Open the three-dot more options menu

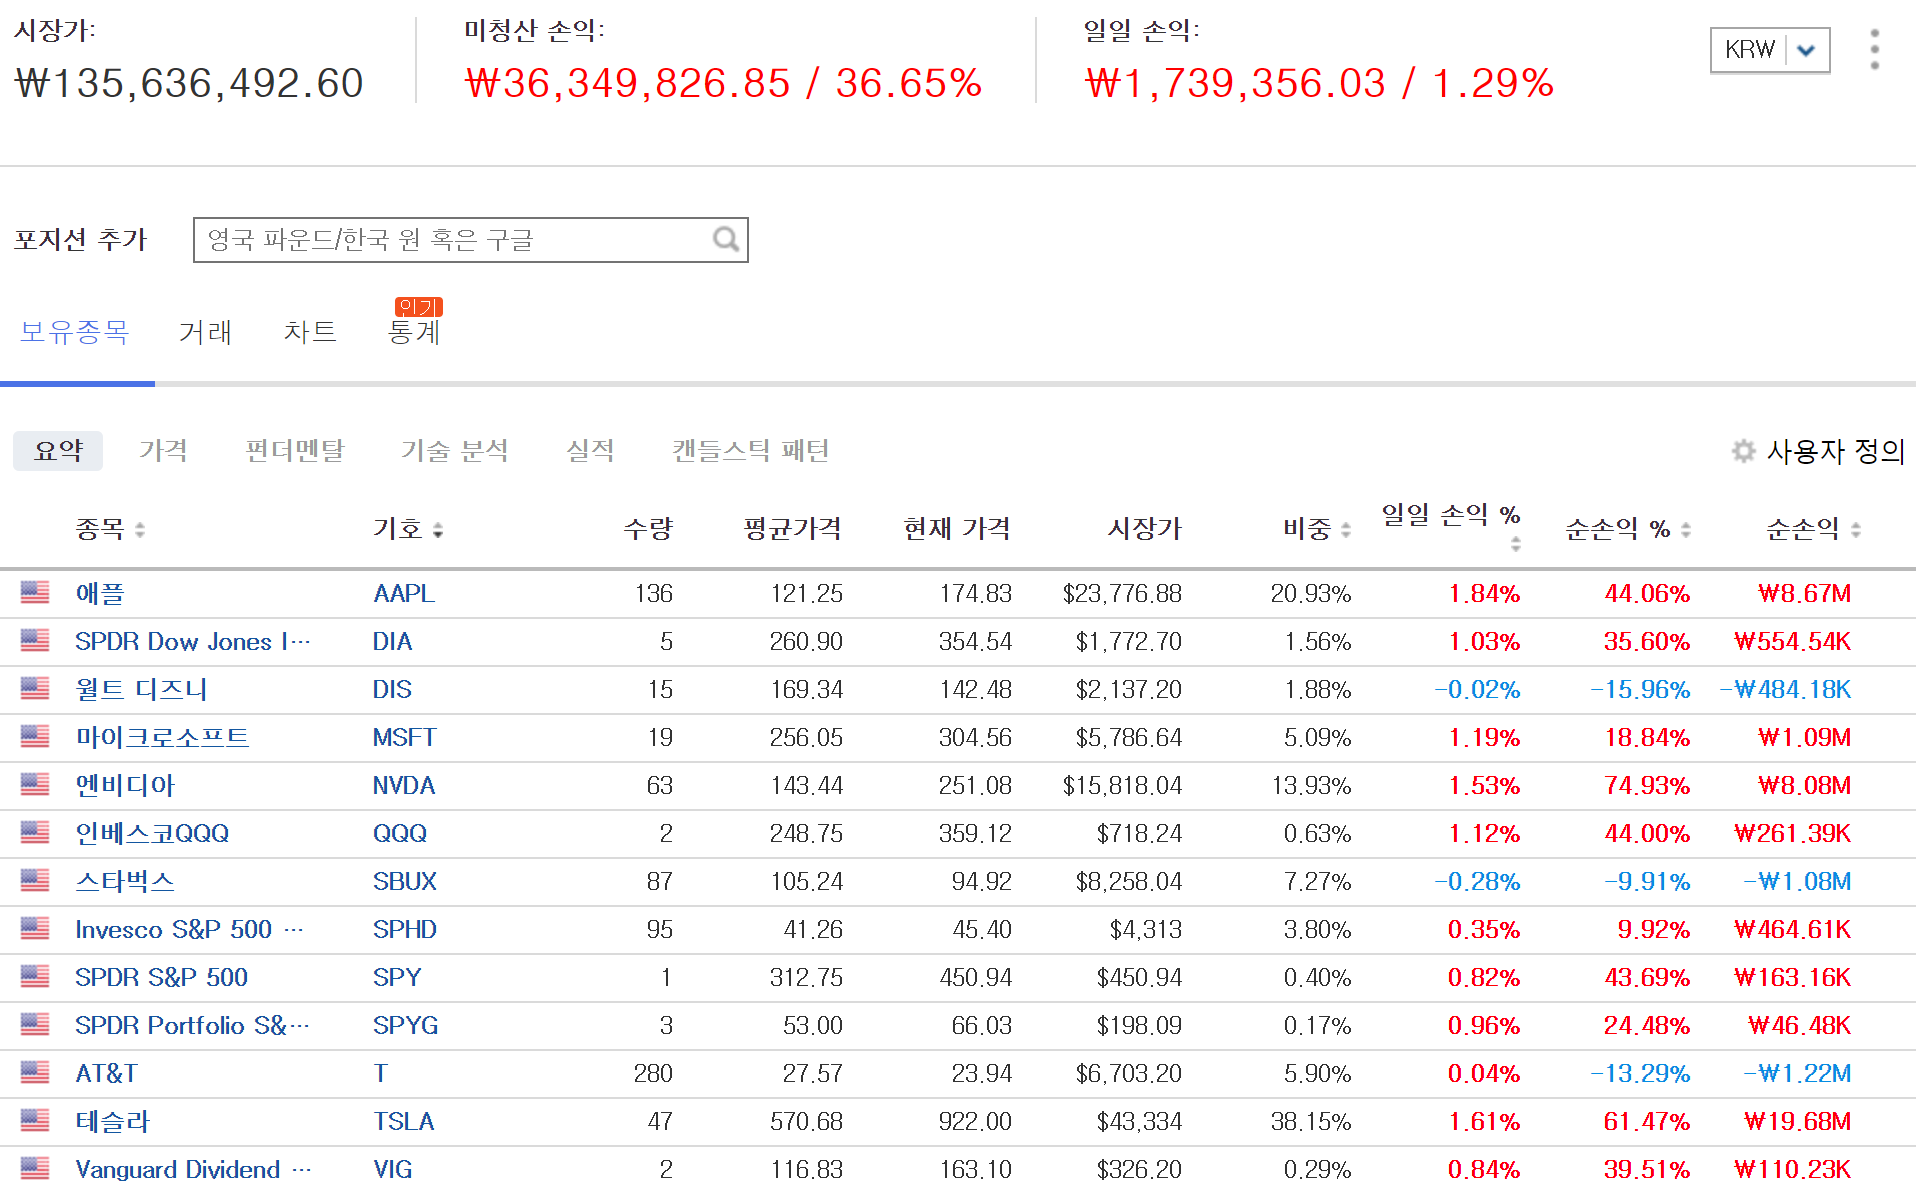(1874, 49)
